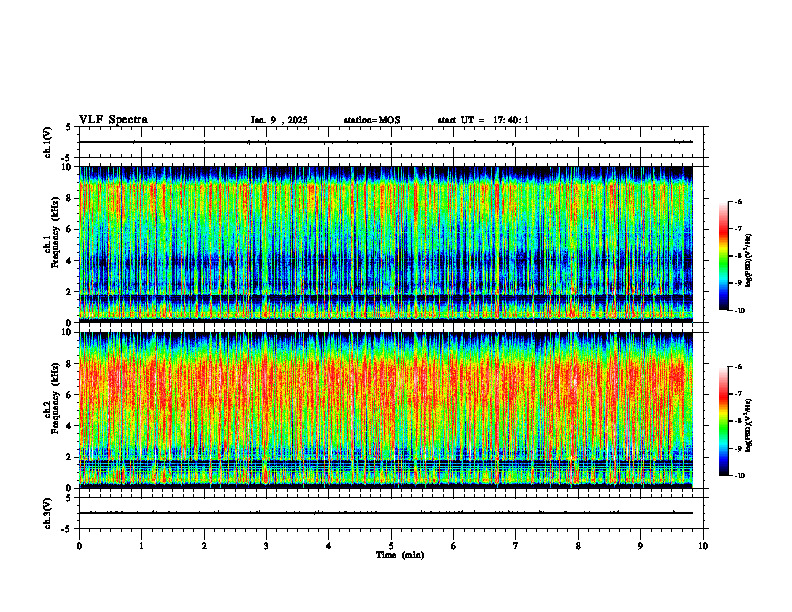Click the "-5" tick of ch.1(V) axis
792x612 pixels.
pos(68,158)
